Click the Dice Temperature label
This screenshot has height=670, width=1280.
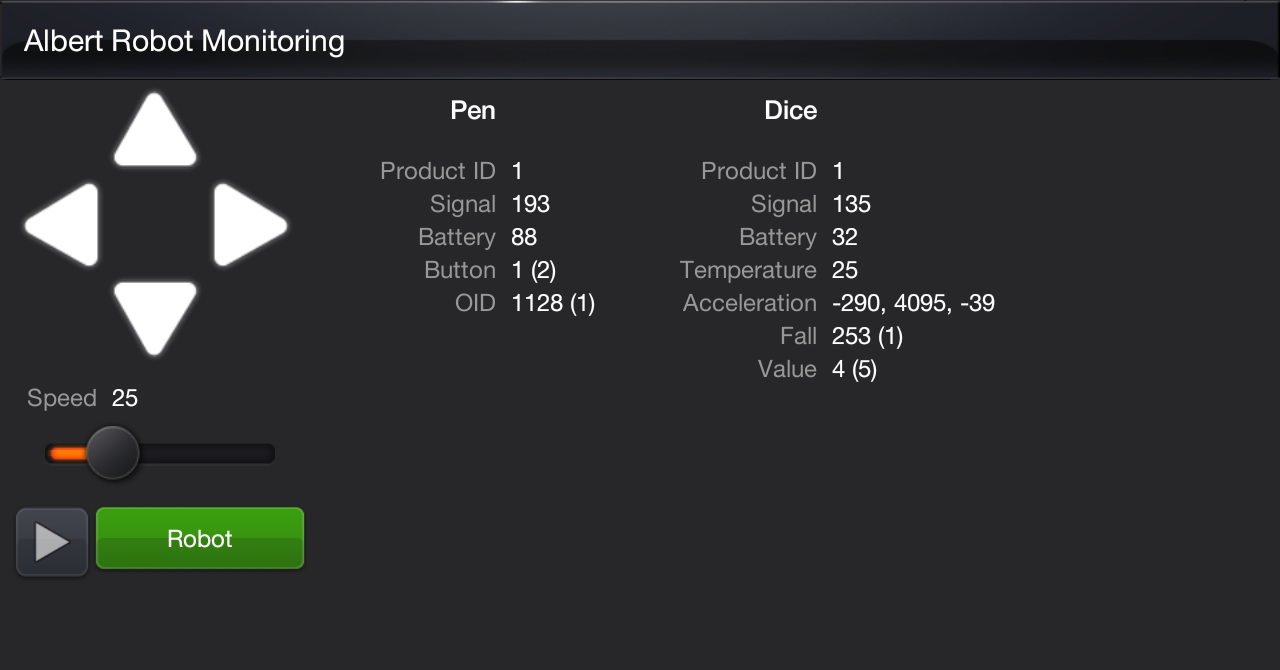coord(748,270)
